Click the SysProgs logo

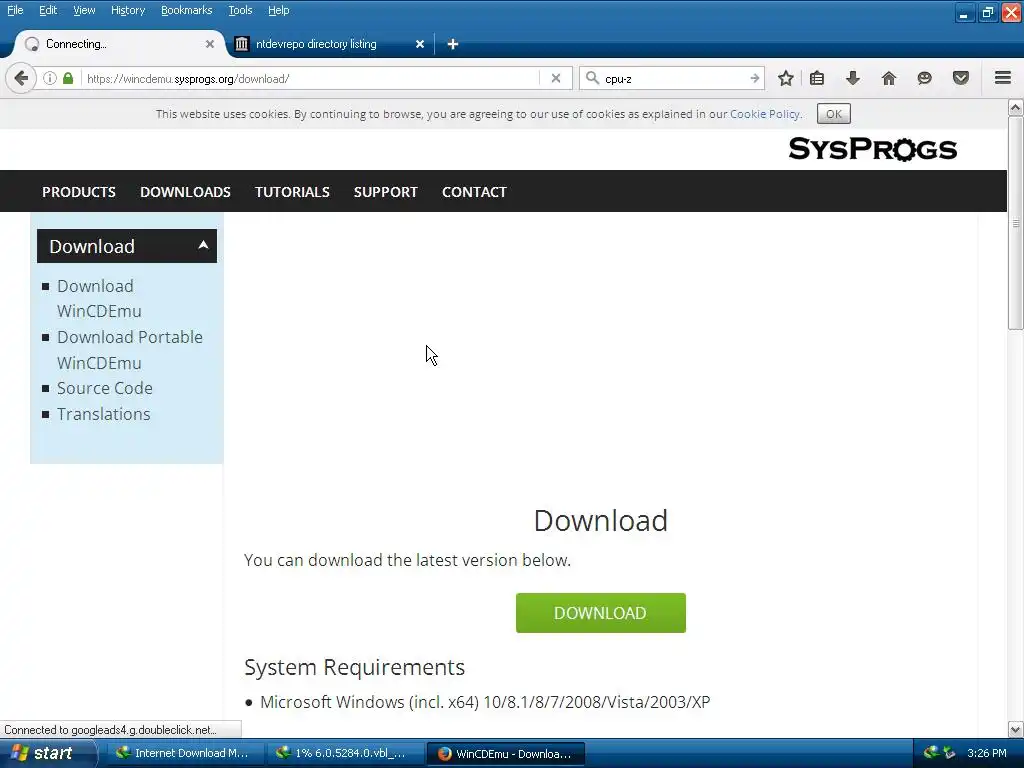point(872,149)
